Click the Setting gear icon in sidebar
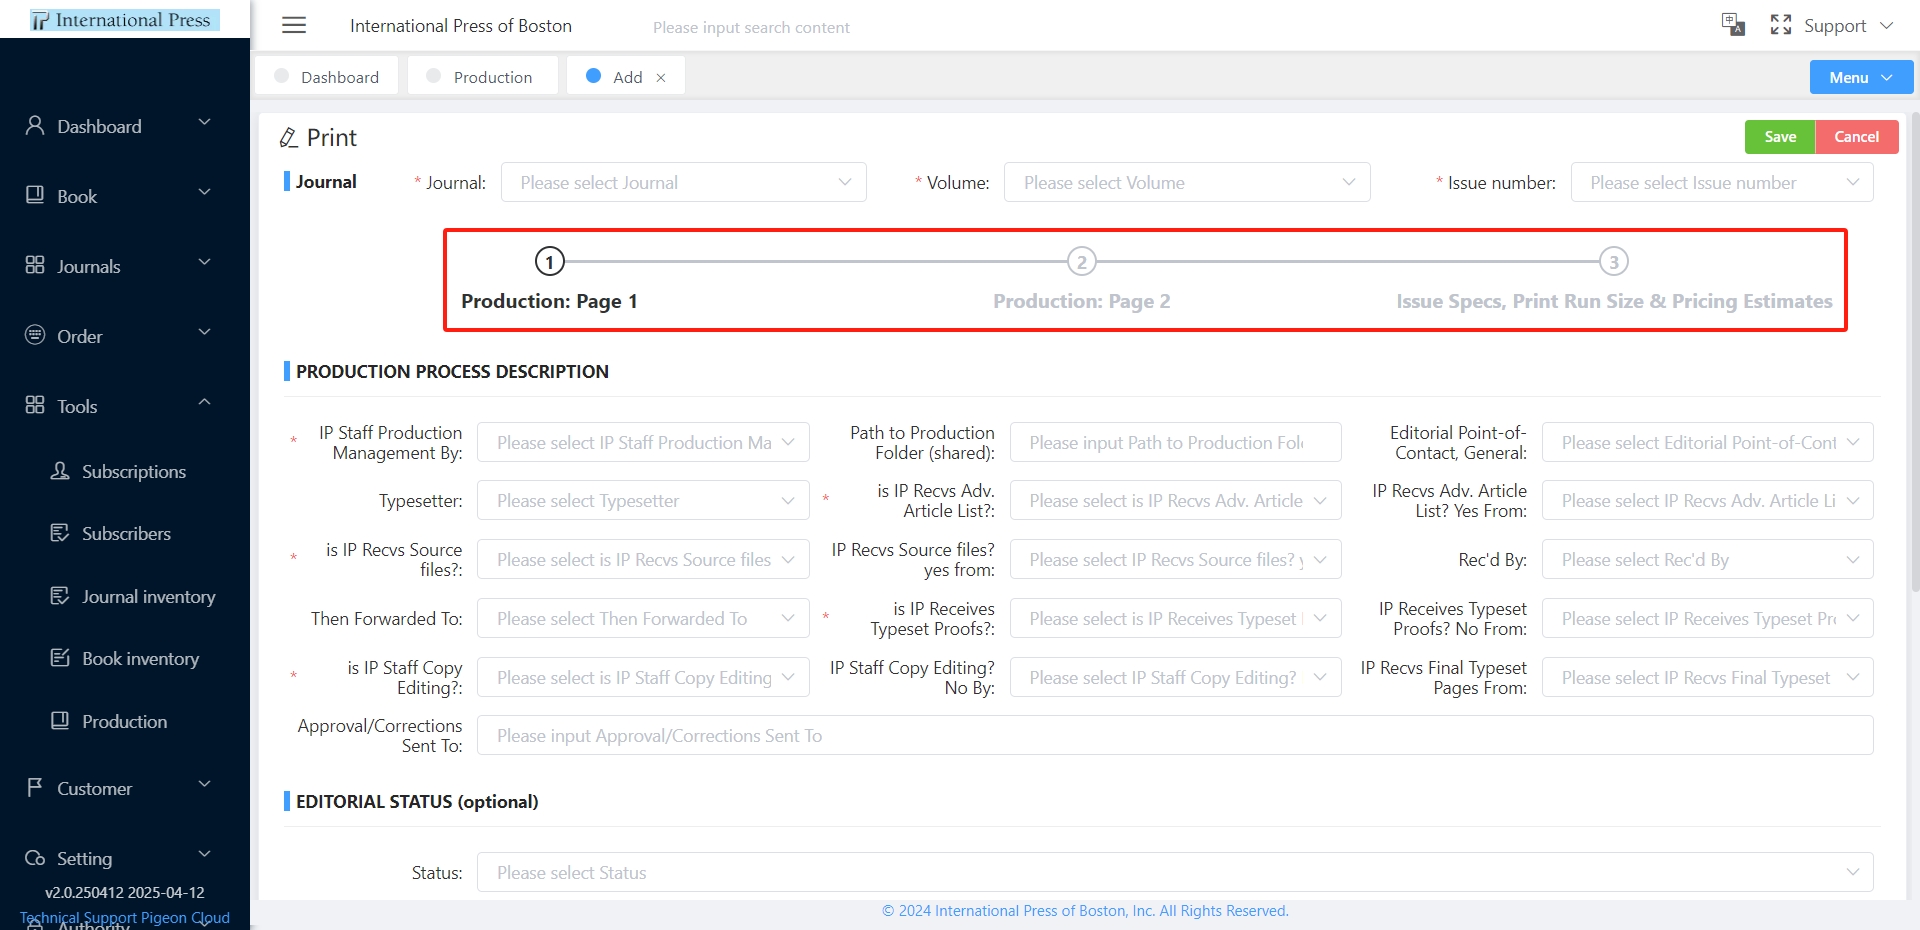1920x930 pixels. [x=35, y=858]
